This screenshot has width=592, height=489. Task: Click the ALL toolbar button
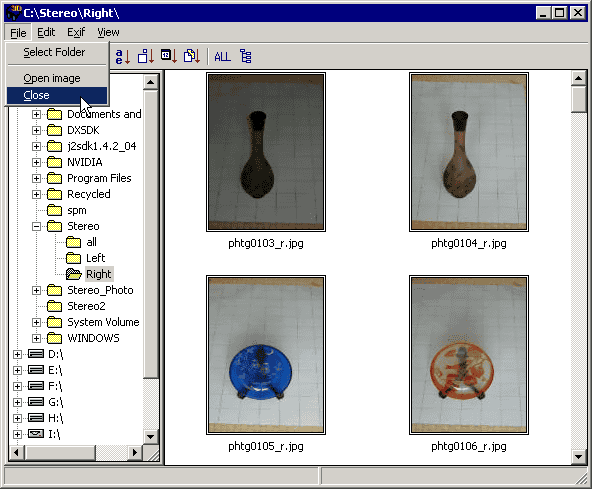pos(222,57)
